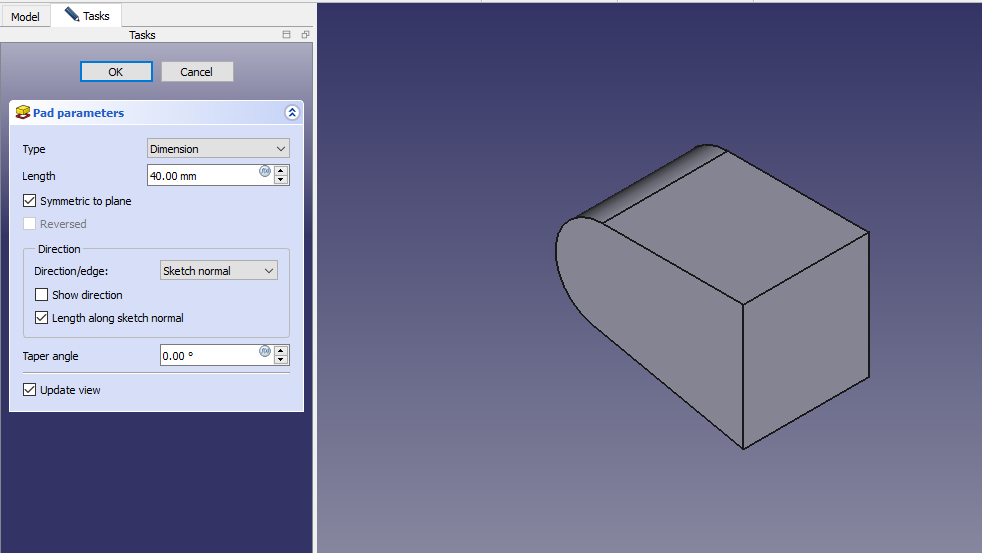Increase Taper angle with up arrow
The width and height of the screenshot is (982, 553).
(281, 351)
